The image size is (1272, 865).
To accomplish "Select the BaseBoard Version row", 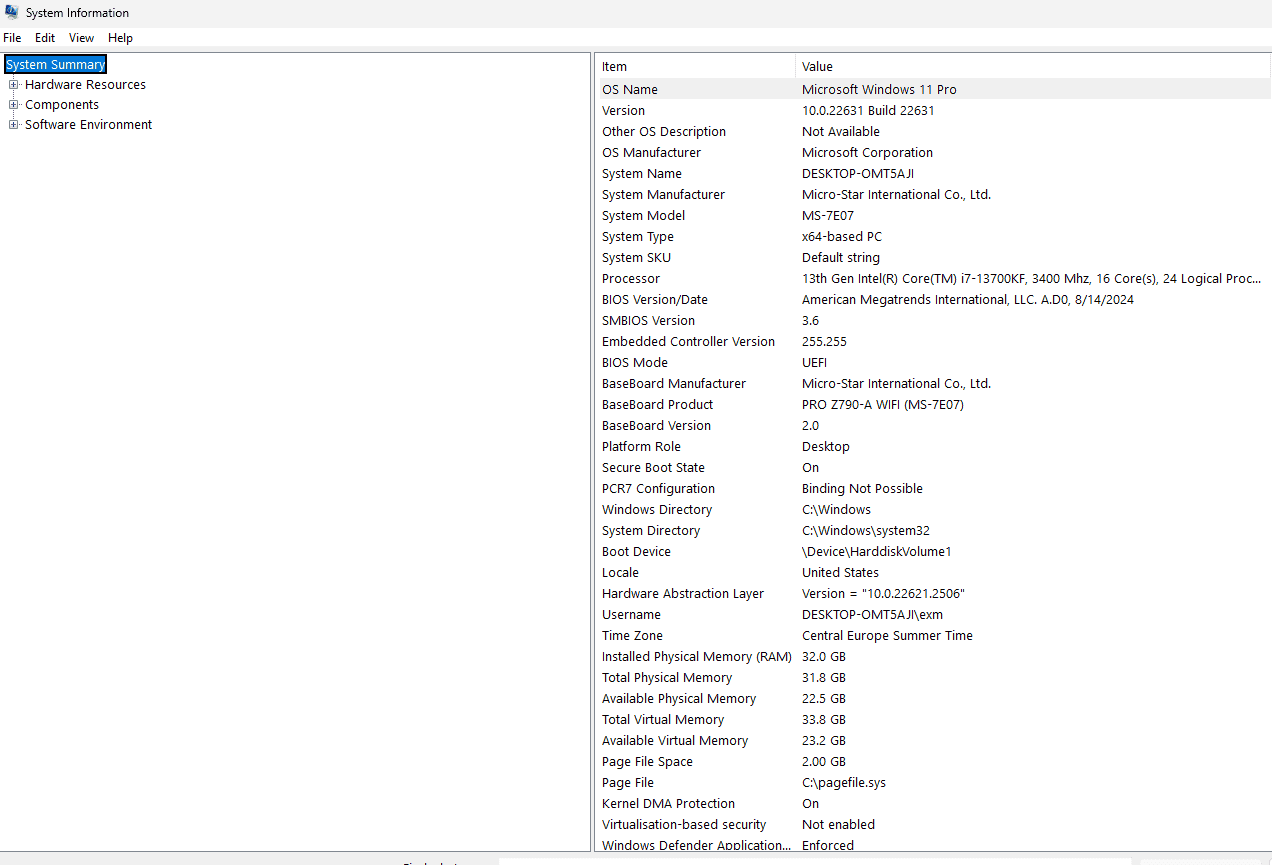I will 934,426.
